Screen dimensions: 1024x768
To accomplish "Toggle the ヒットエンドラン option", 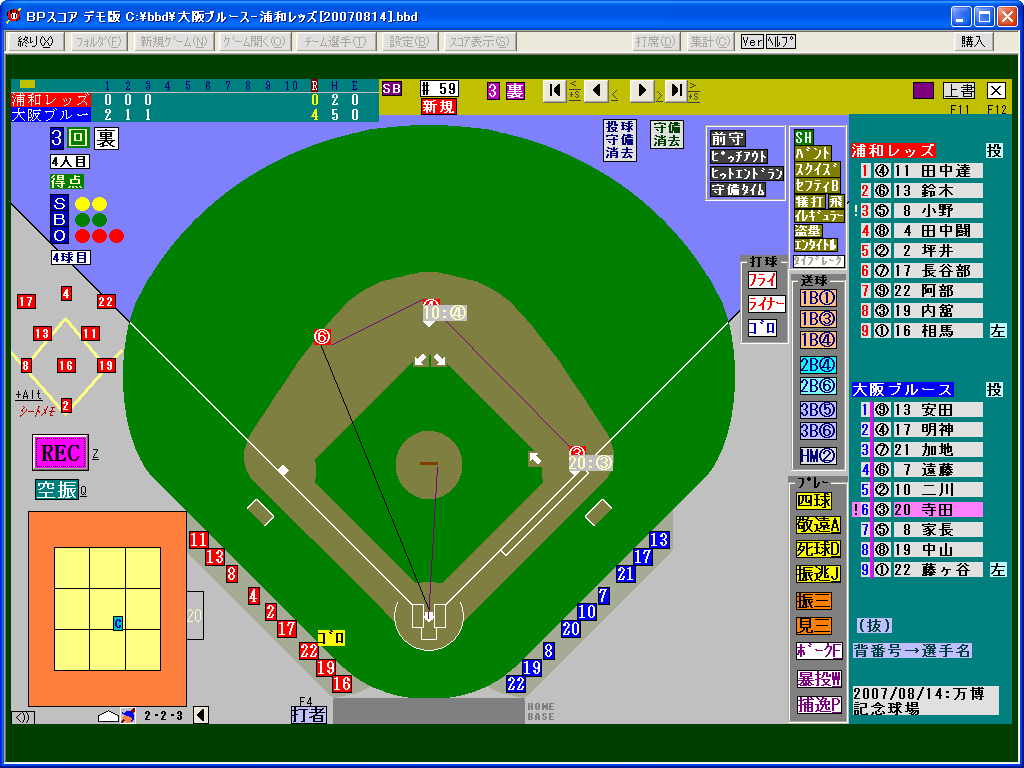I will [746, 174].
